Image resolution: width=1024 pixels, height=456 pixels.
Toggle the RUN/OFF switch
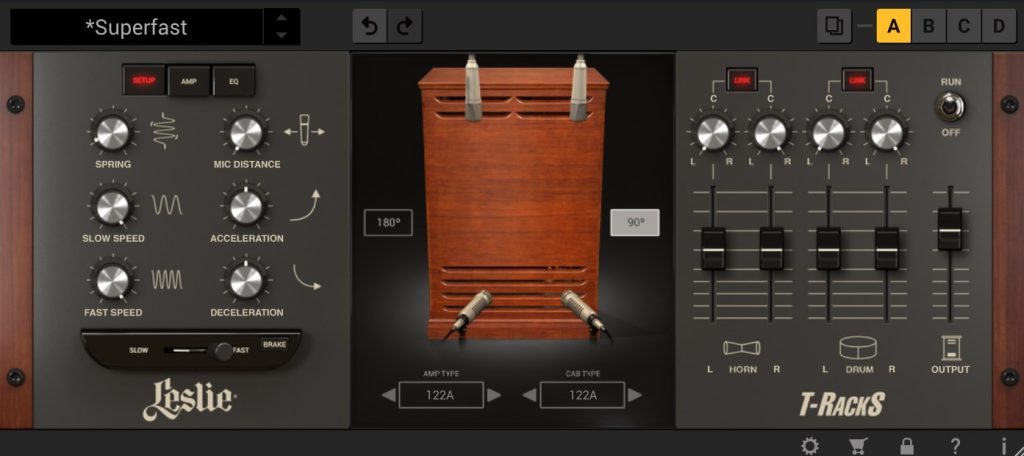coord(949,106)
